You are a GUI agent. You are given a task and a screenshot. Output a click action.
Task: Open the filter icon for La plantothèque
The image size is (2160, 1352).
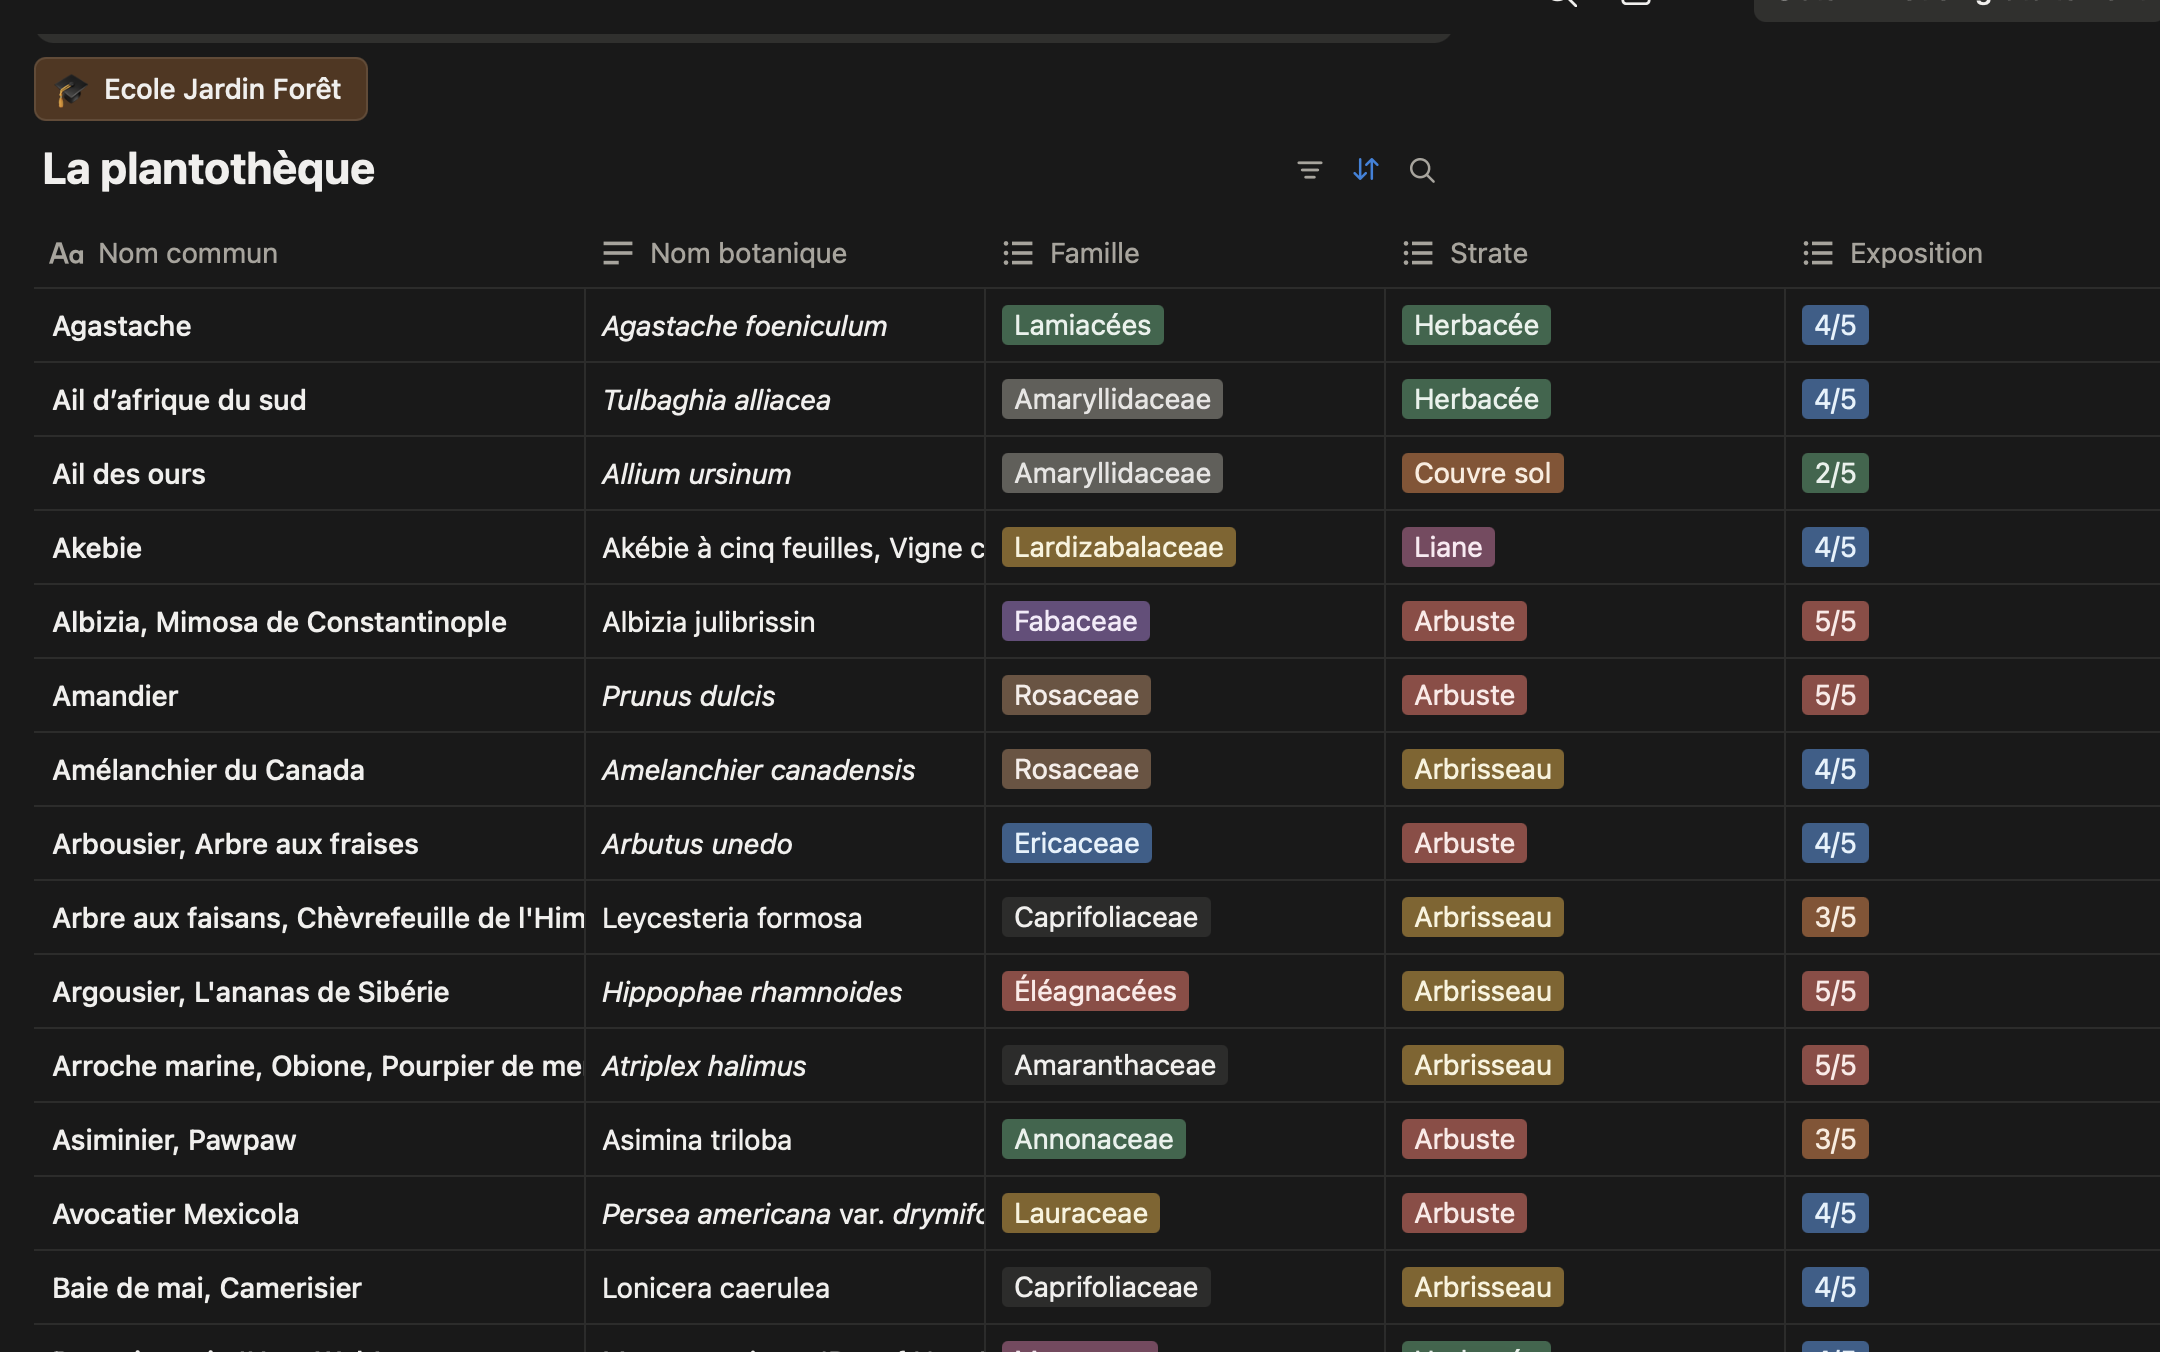pos(1309,170)
